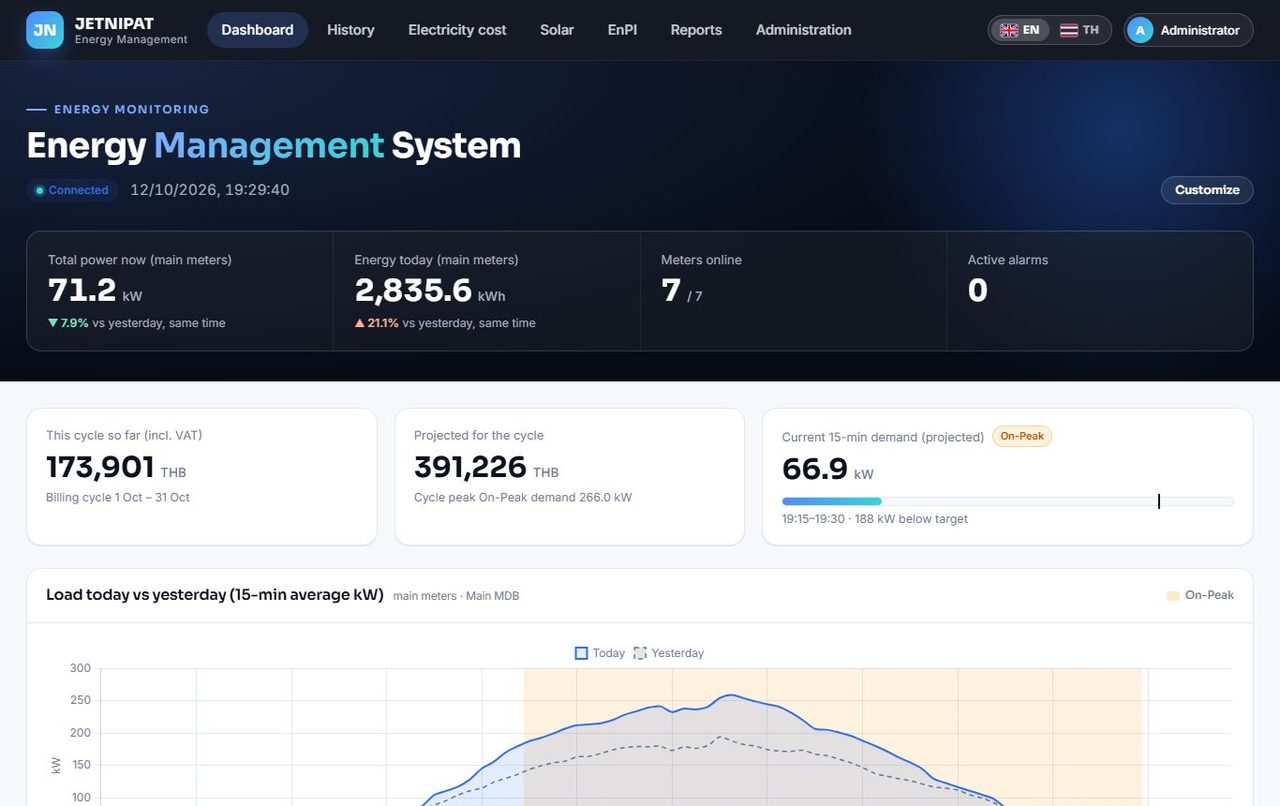
Task: Click the demand target marker line
Action: tap(1159, 501)
